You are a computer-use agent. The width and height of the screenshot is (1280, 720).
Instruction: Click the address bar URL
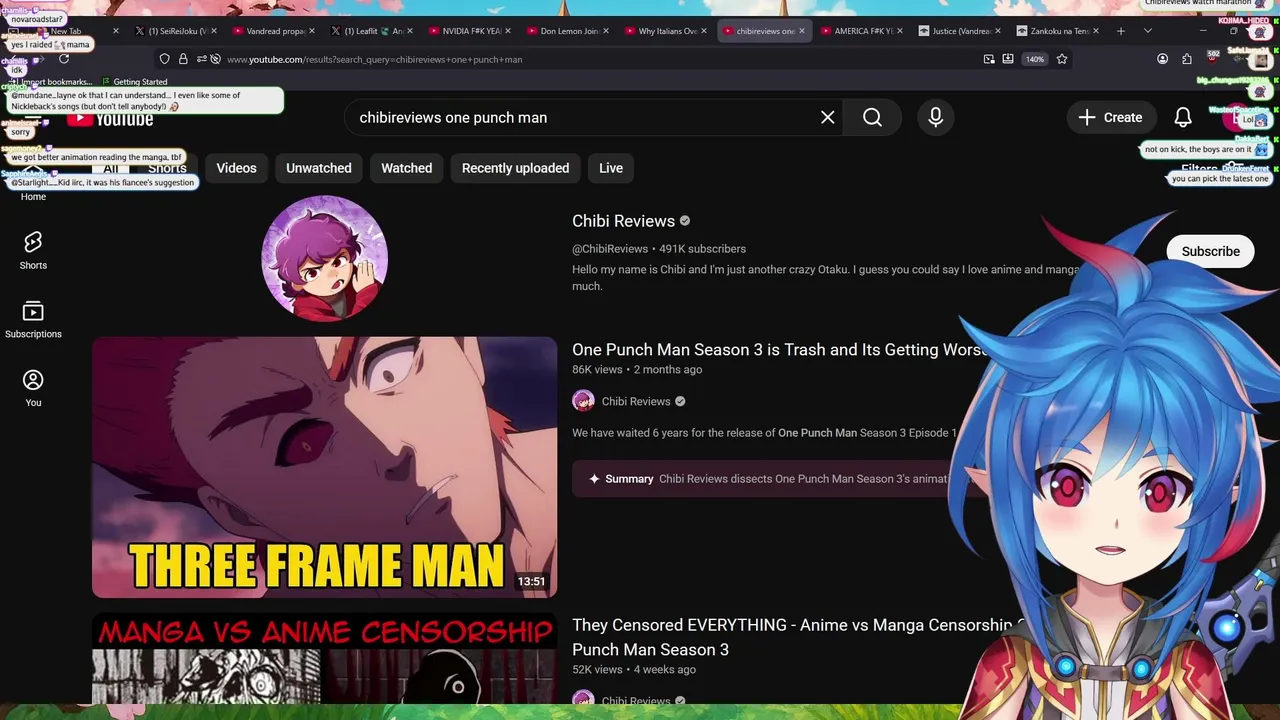click(374, 59)
